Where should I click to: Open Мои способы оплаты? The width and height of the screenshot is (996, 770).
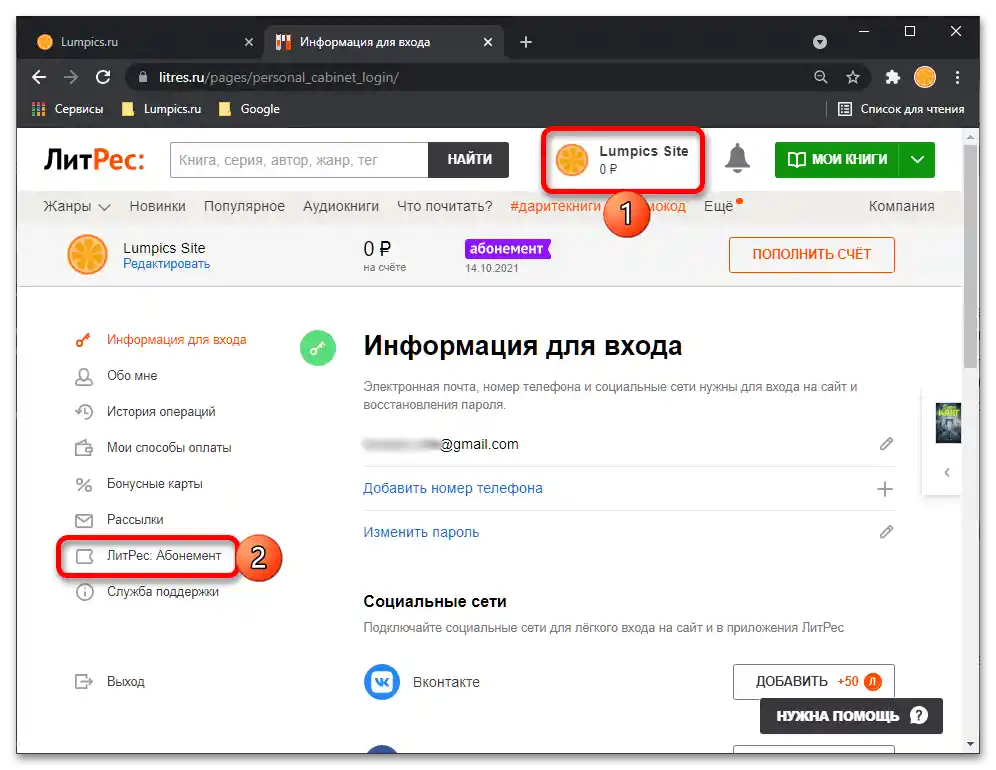pos(169,448)
